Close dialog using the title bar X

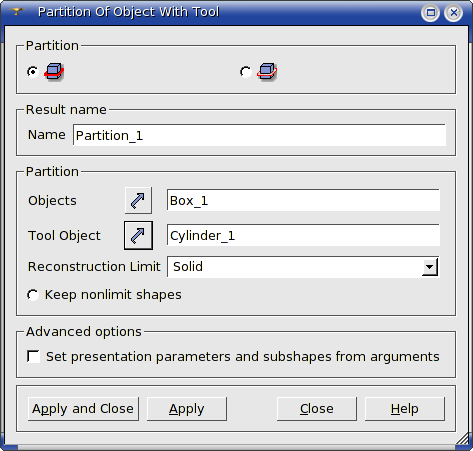453,13
